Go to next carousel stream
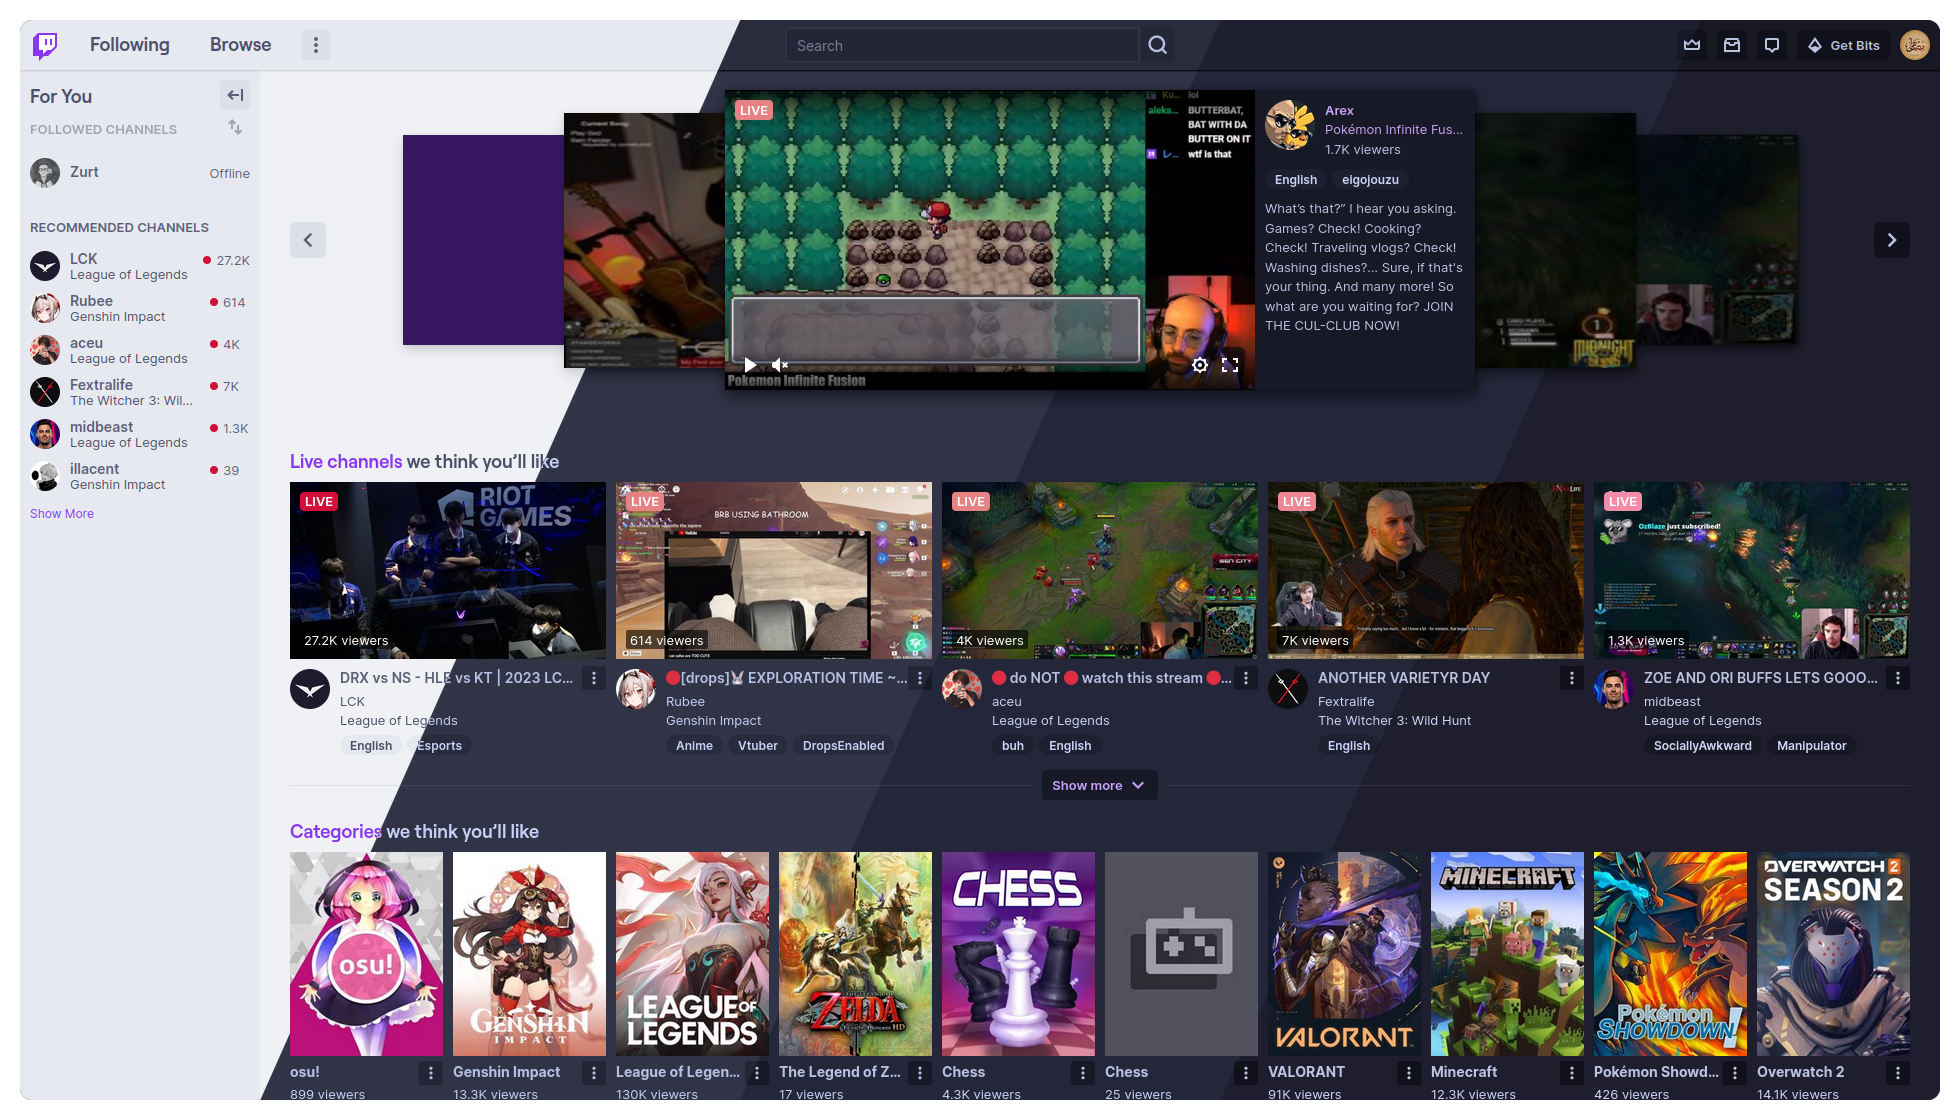1960x1120 pixels. point(1891,240)
